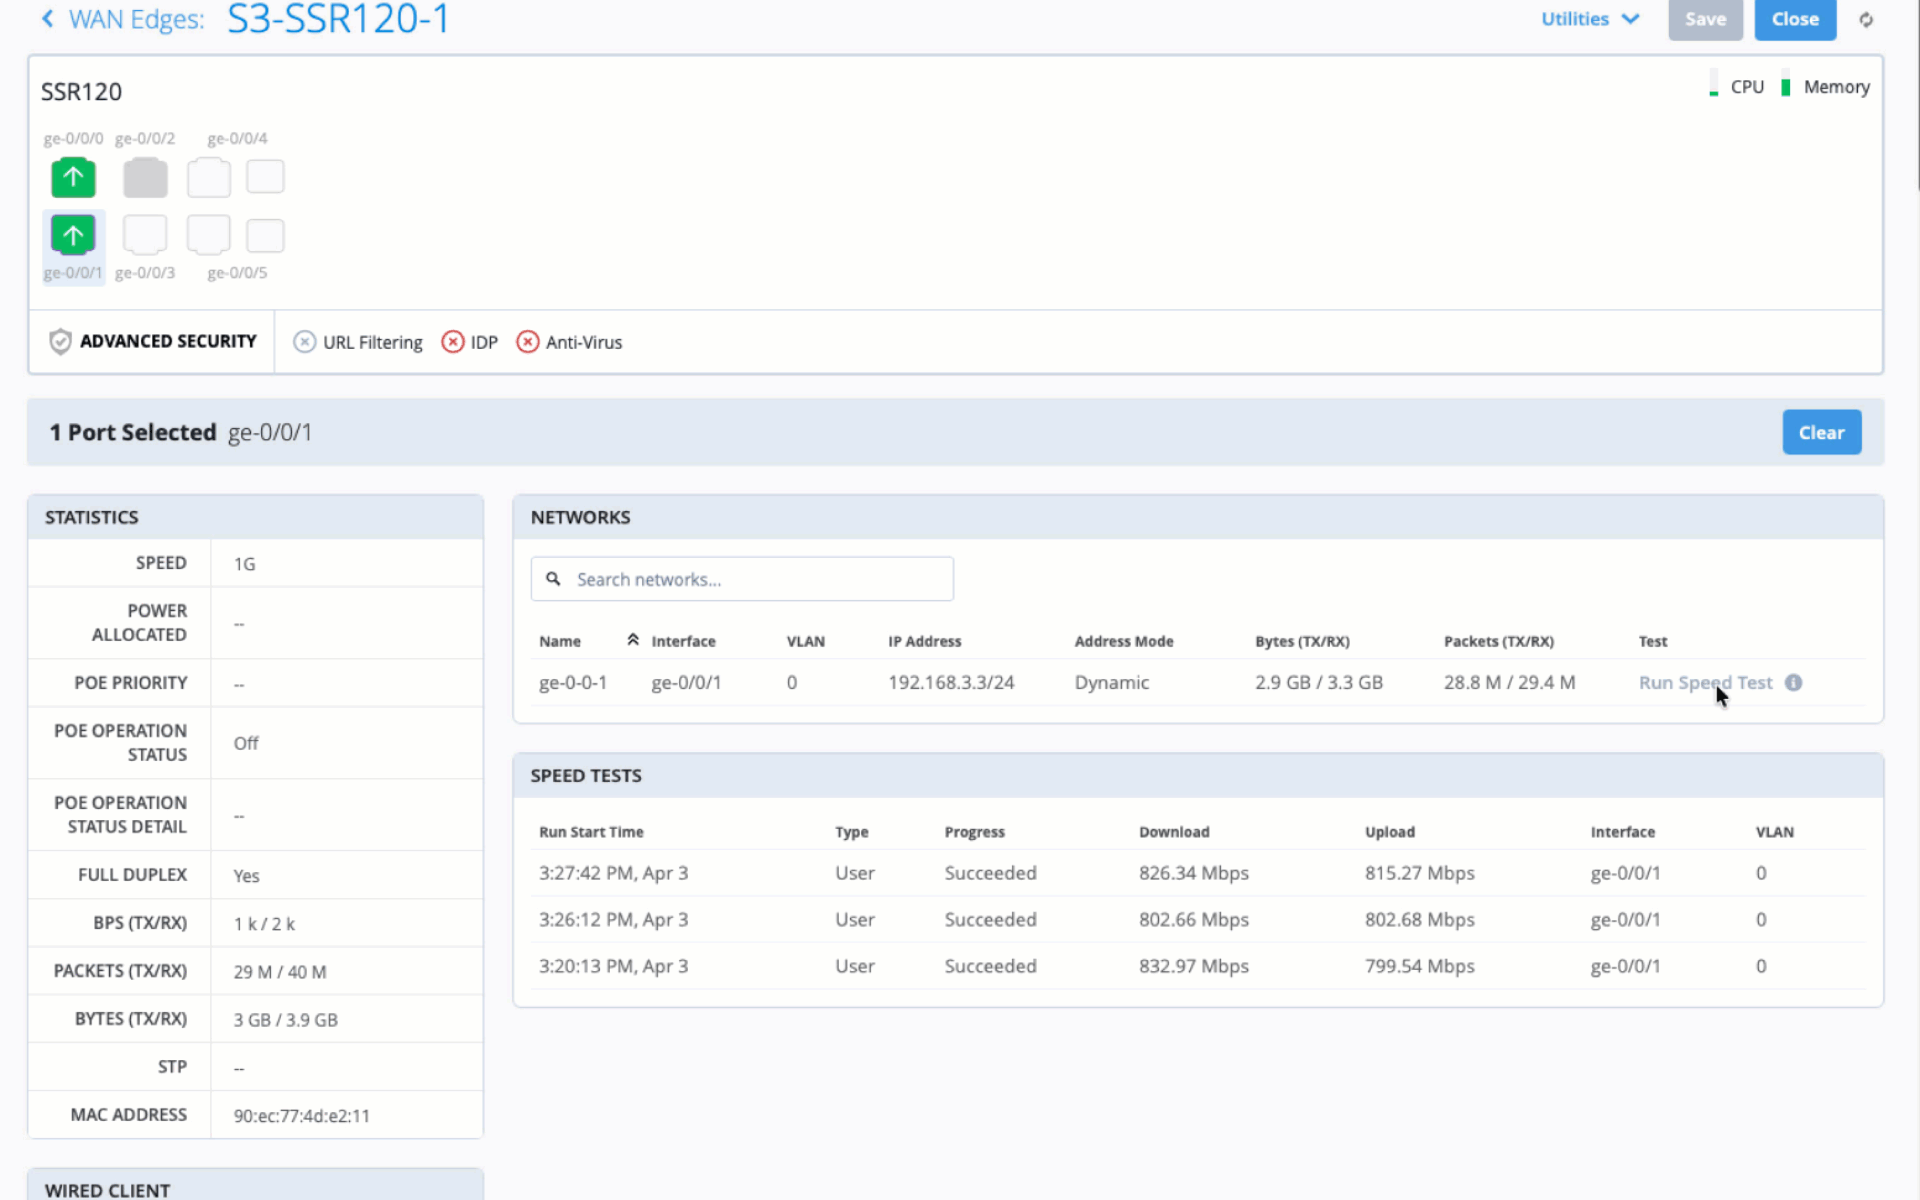Click the refresh icon beside Close
Screen dimensions: 1920x1200
[x=1866, y=19]
